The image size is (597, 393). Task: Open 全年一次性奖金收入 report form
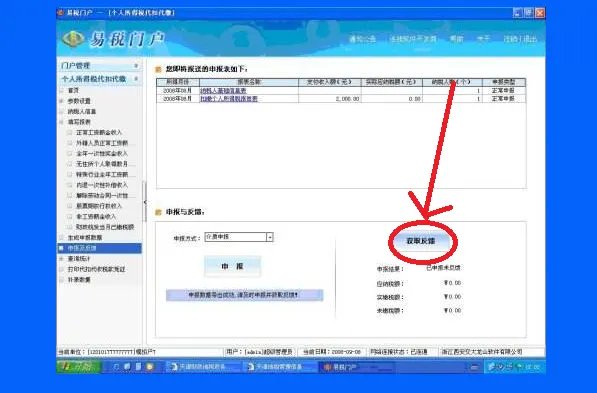pos(102,153)
